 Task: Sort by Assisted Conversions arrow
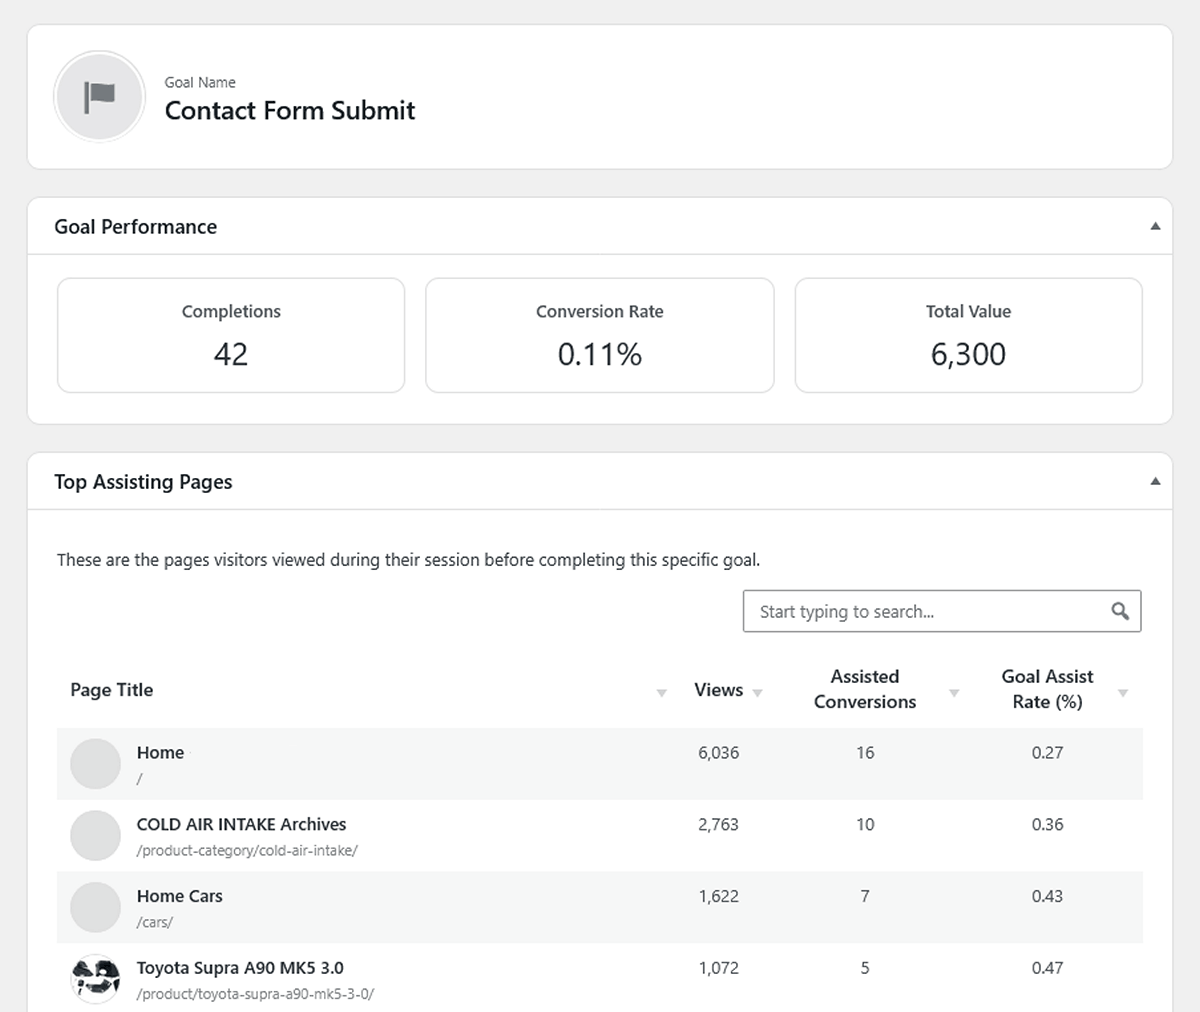click(x=953, y=693)
